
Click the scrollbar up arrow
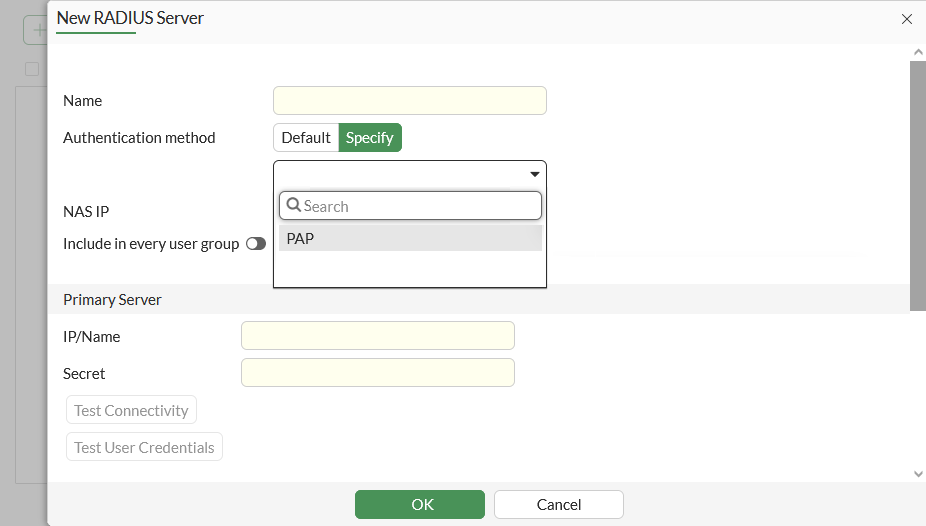pos(918,52)
